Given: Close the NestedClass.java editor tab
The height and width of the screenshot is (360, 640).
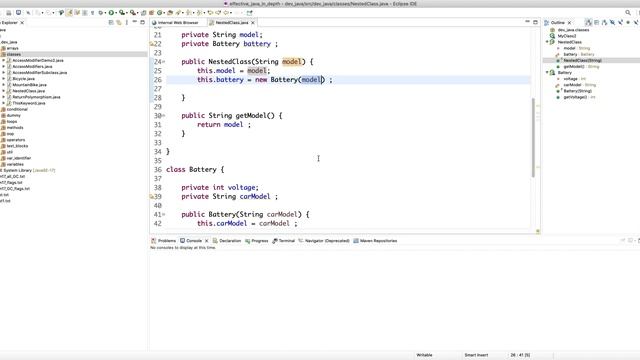Looking at the screenshot, I should click(x=253, y=22).
